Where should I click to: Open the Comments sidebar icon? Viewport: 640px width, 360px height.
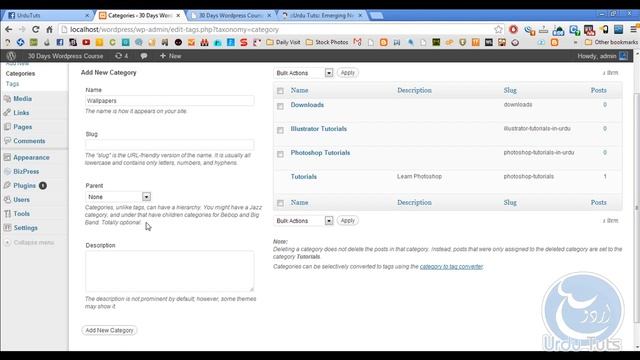(x=7, y=141)
